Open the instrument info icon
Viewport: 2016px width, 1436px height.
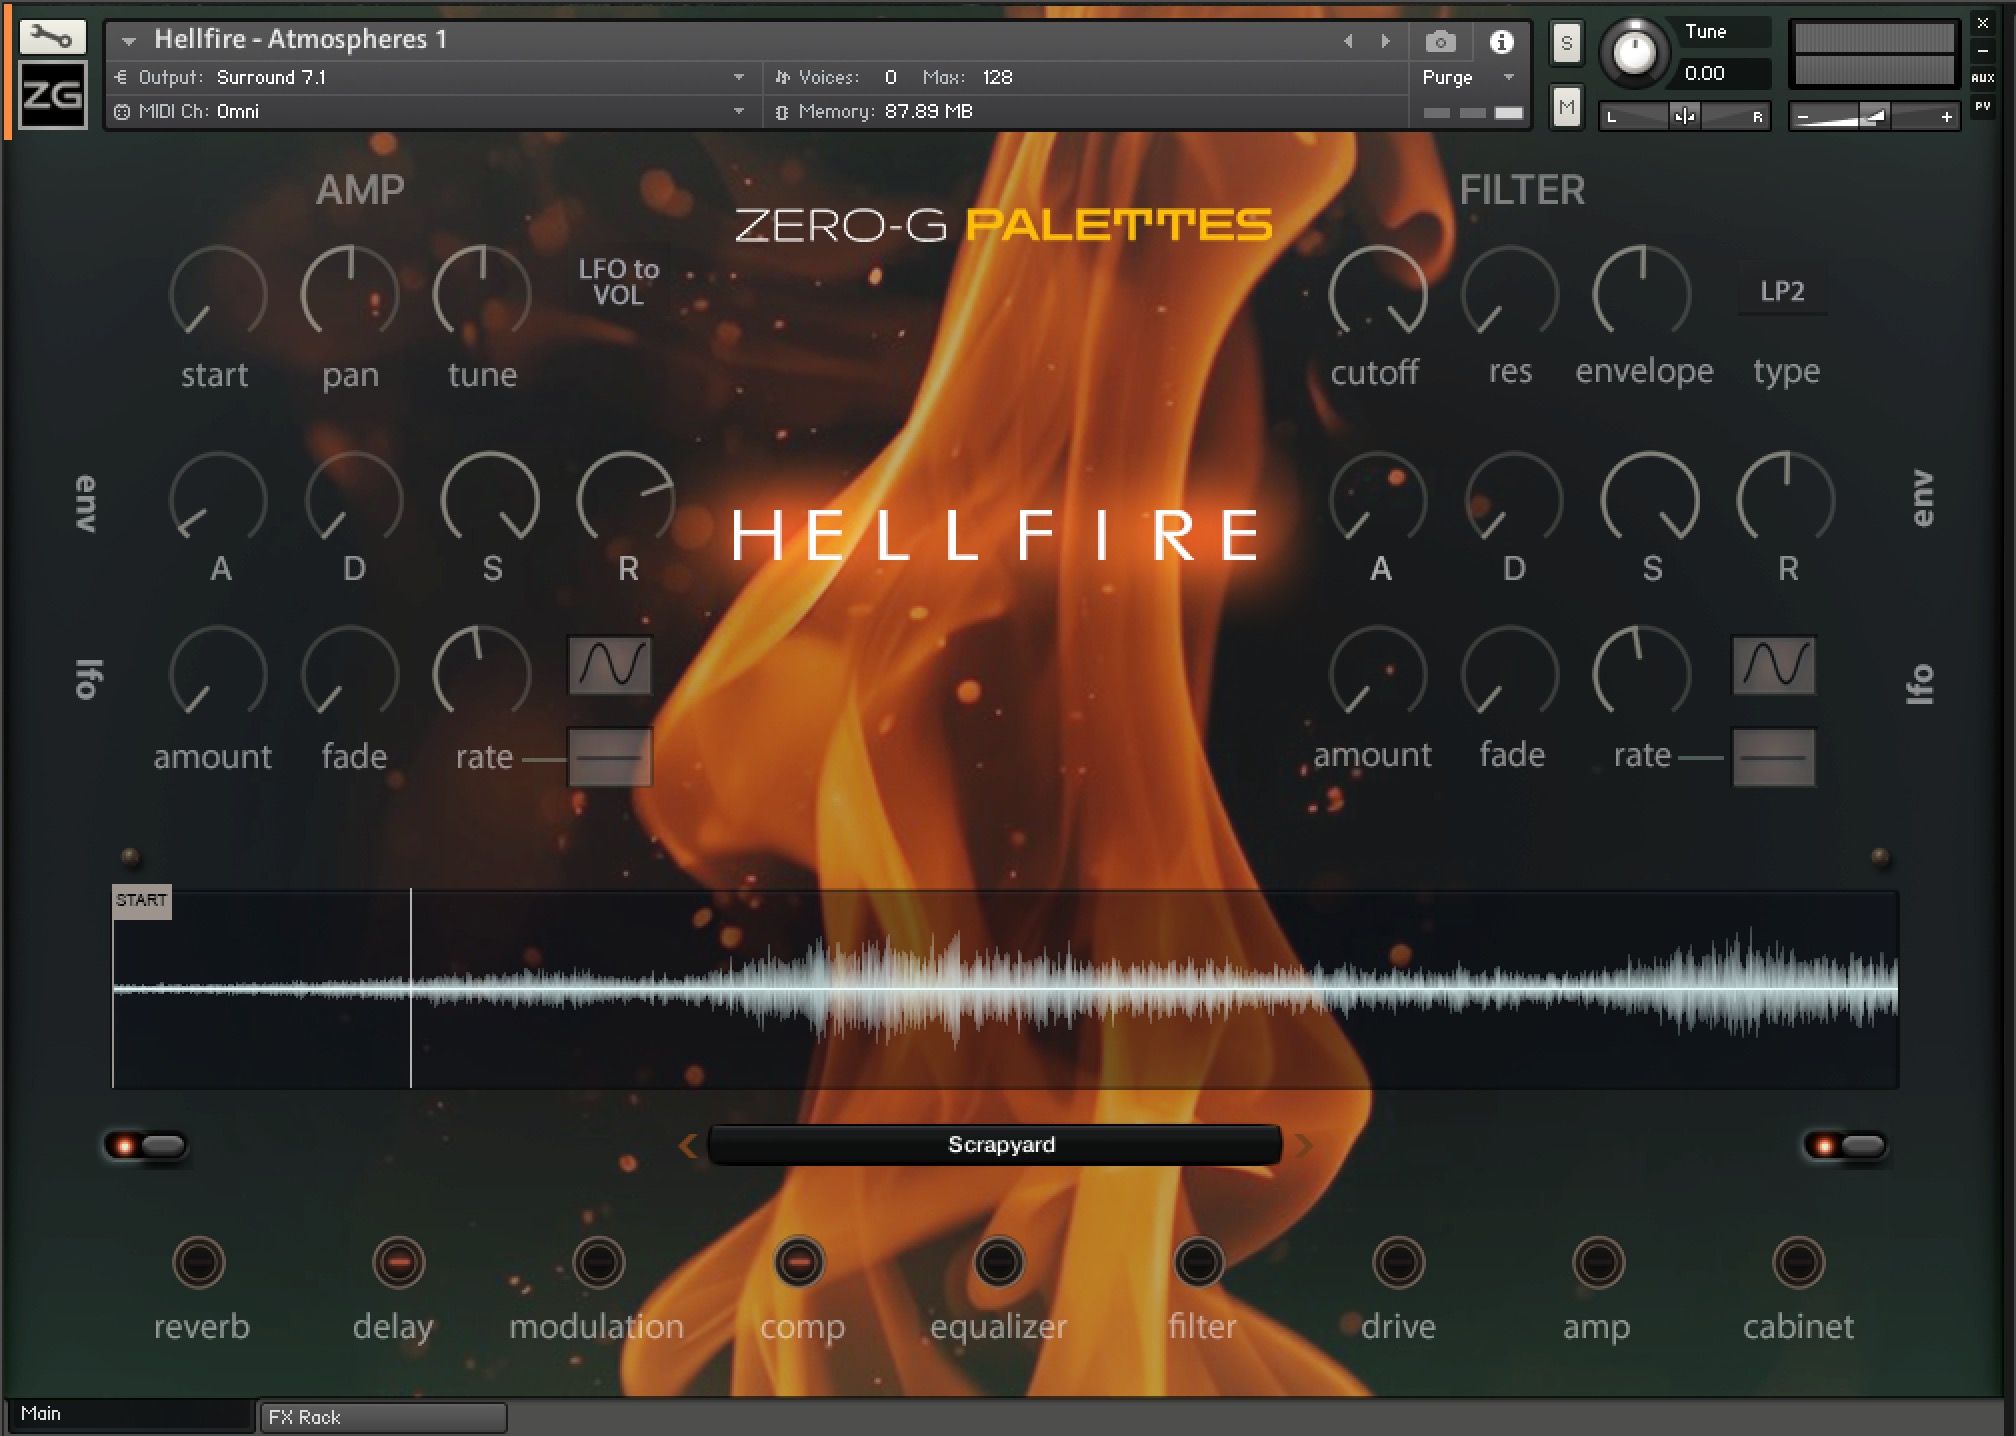(x=1501, y=41)
